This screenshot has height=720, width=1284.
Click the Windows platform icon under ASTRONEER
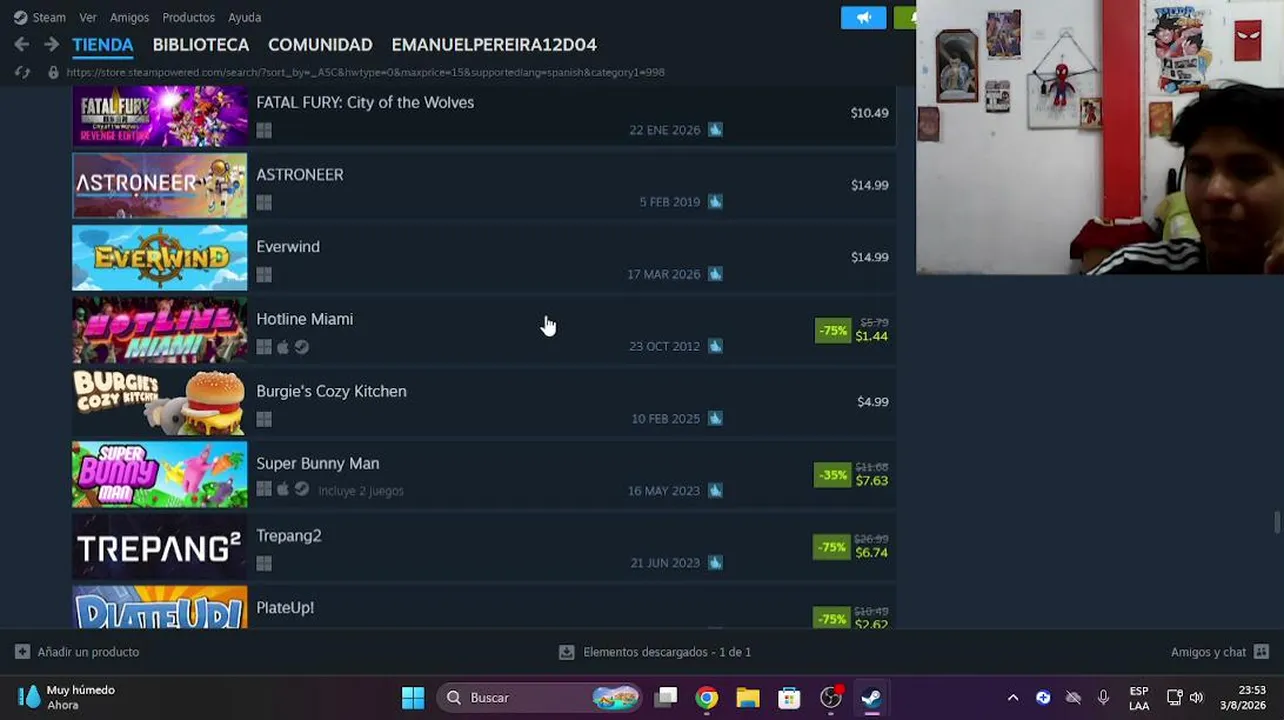point(264,202)
